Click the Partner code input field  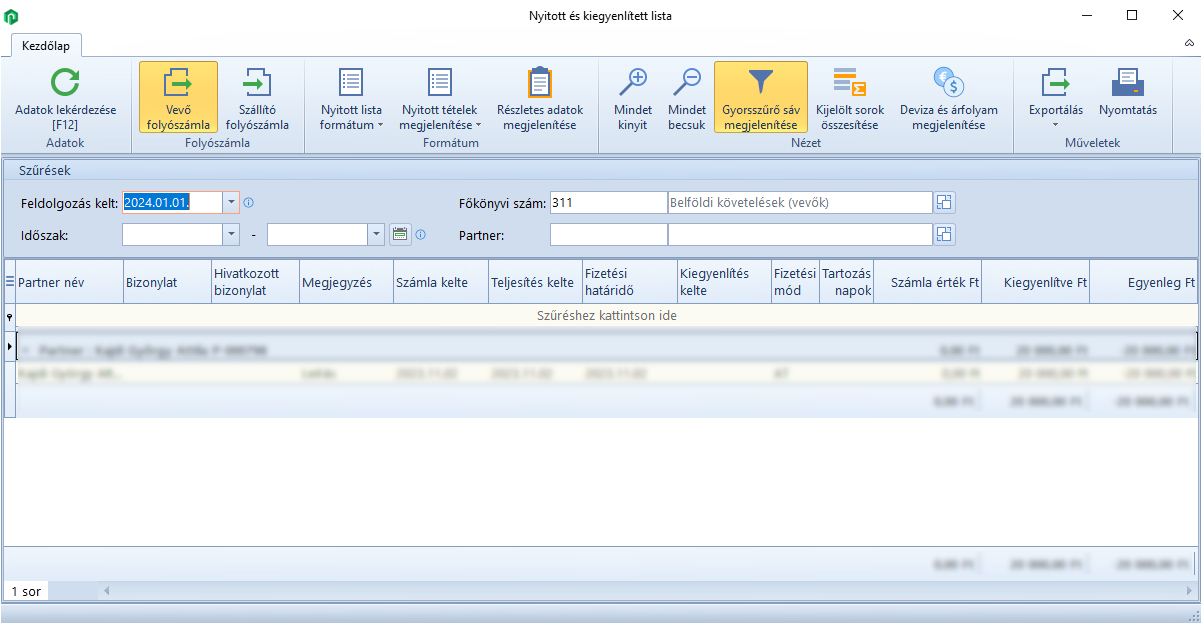[x=608, y=235]
